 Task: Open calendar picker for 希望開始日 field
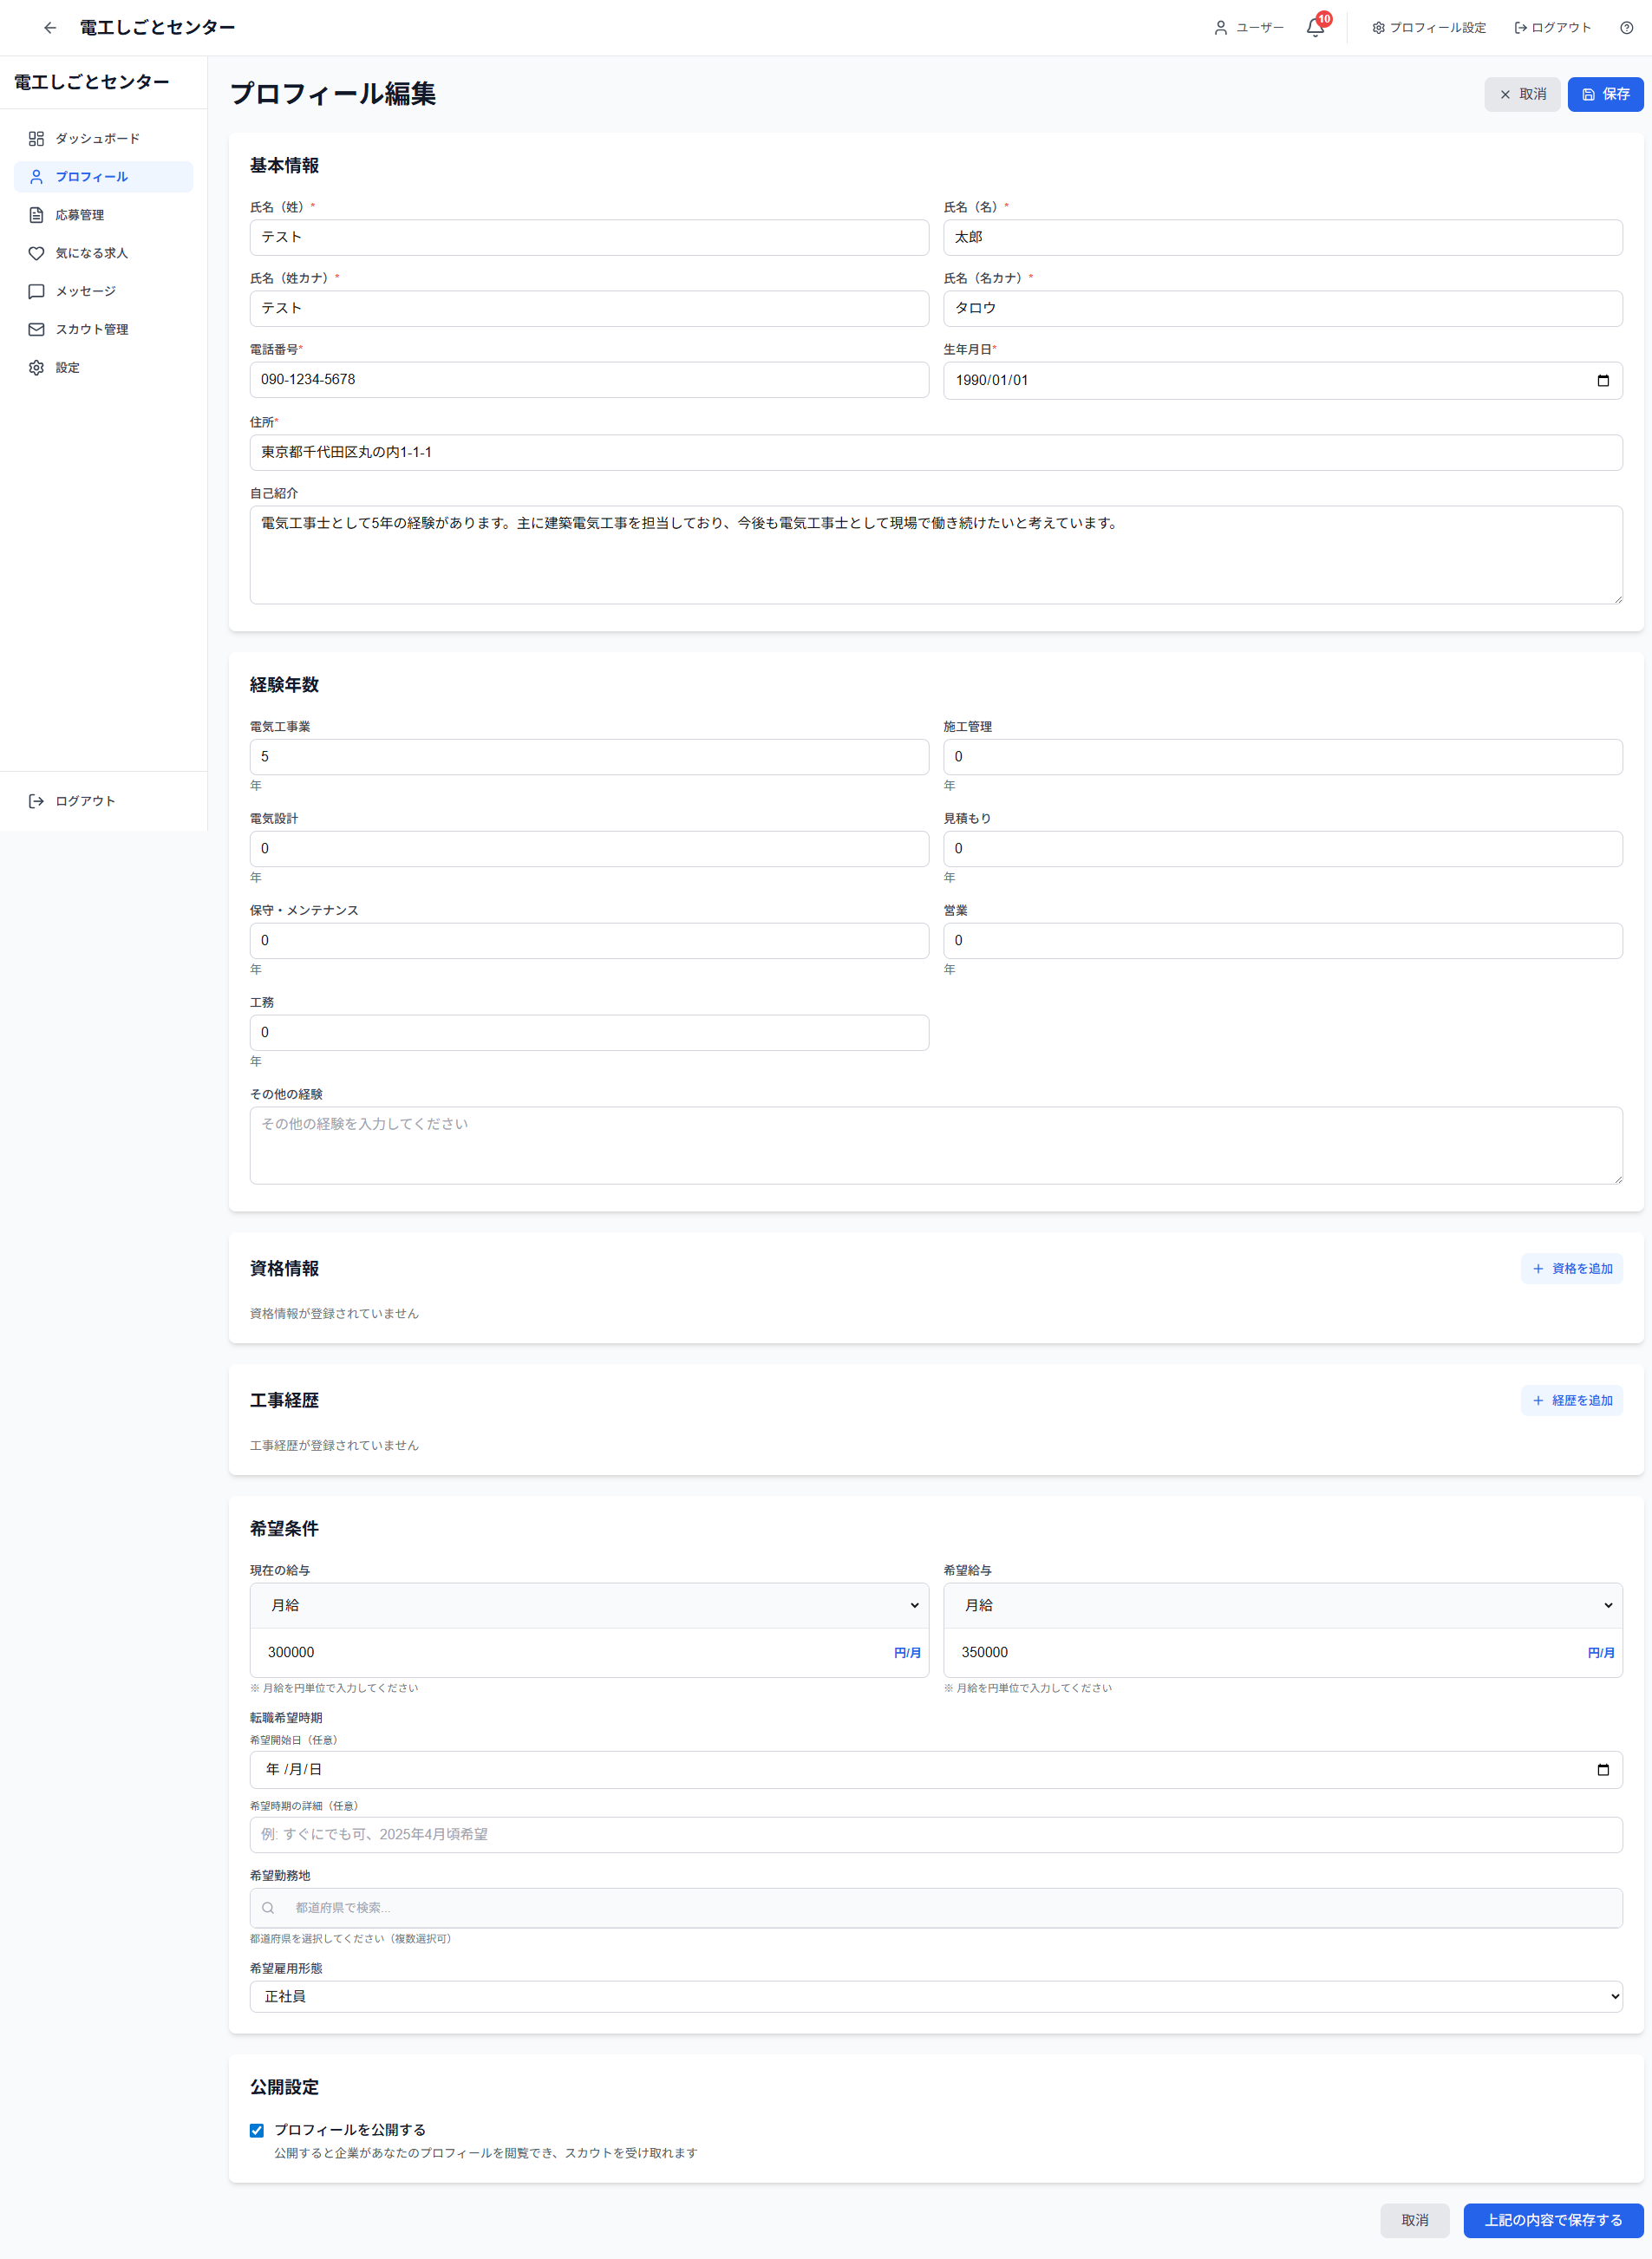pos(1602,1769)
